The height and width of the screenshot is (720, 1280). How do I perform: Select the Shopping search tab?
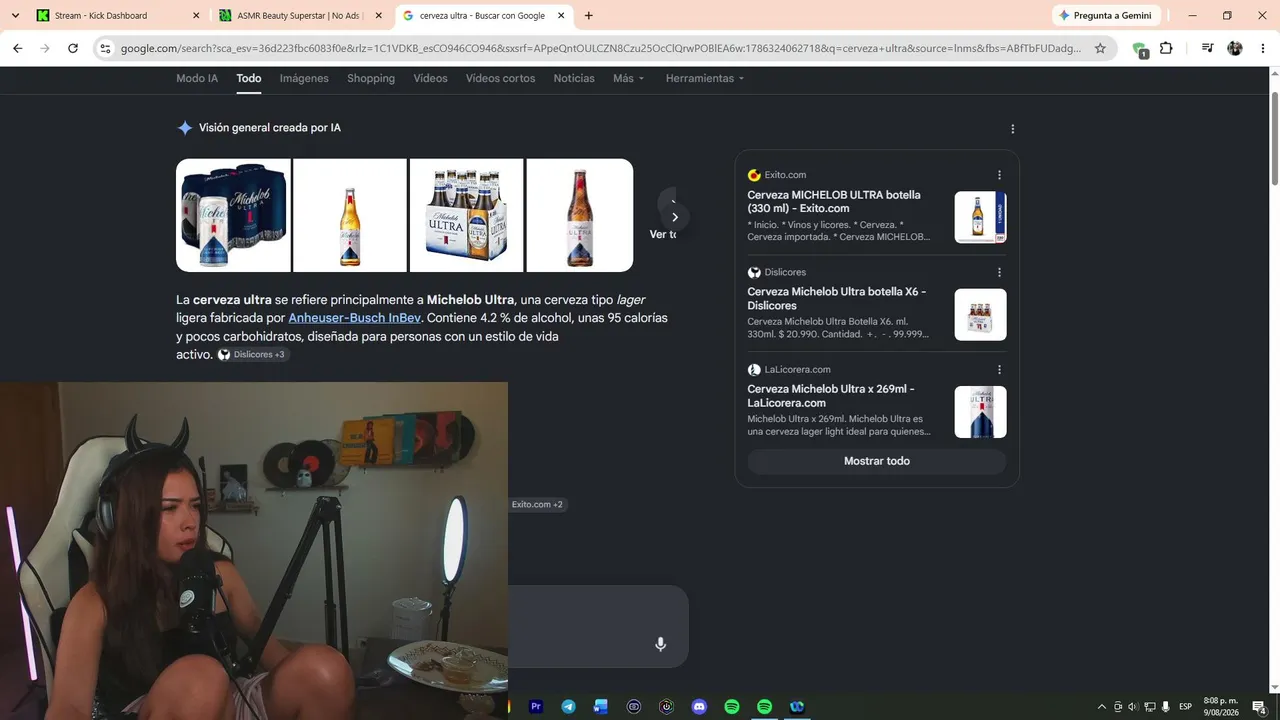pyautogui.click(x=371, y=78)
